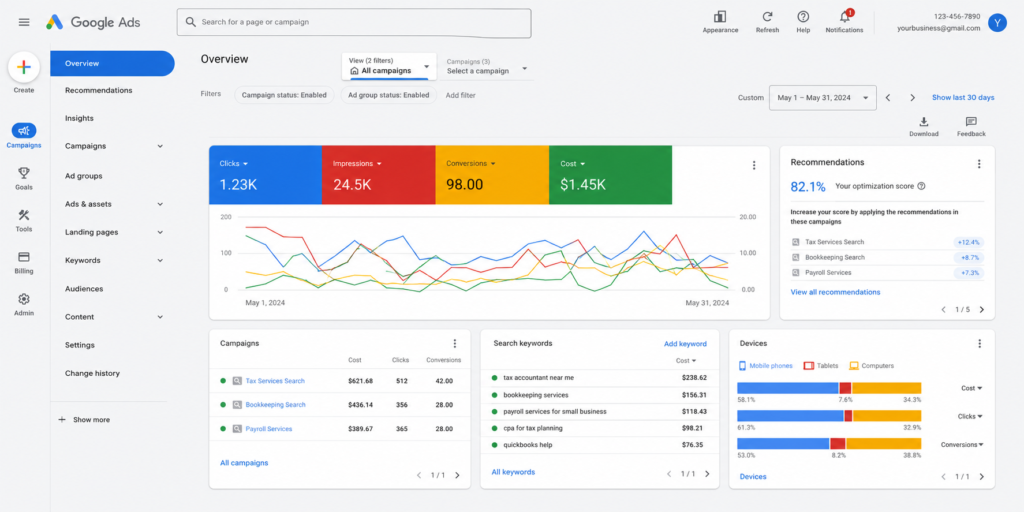Click the Refresh icon
Viewport: 1024px width, 512px height.
coord(767,16)
